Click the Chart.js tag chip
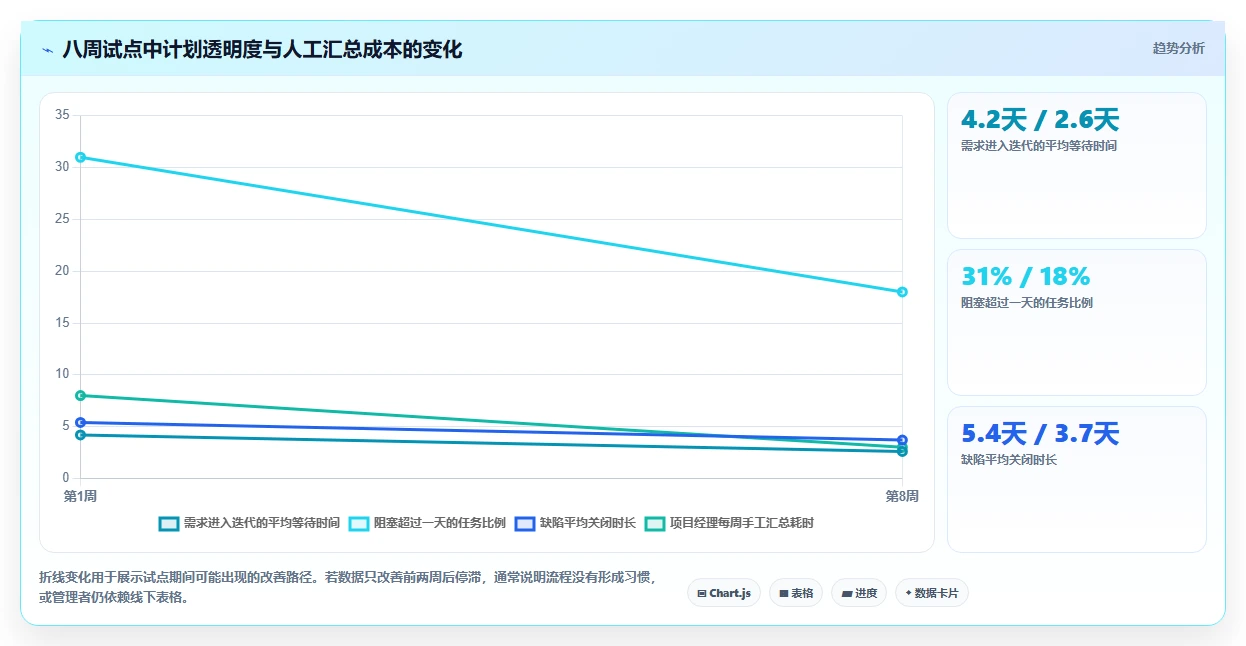 pyautogui.click(x=724, y=593)
